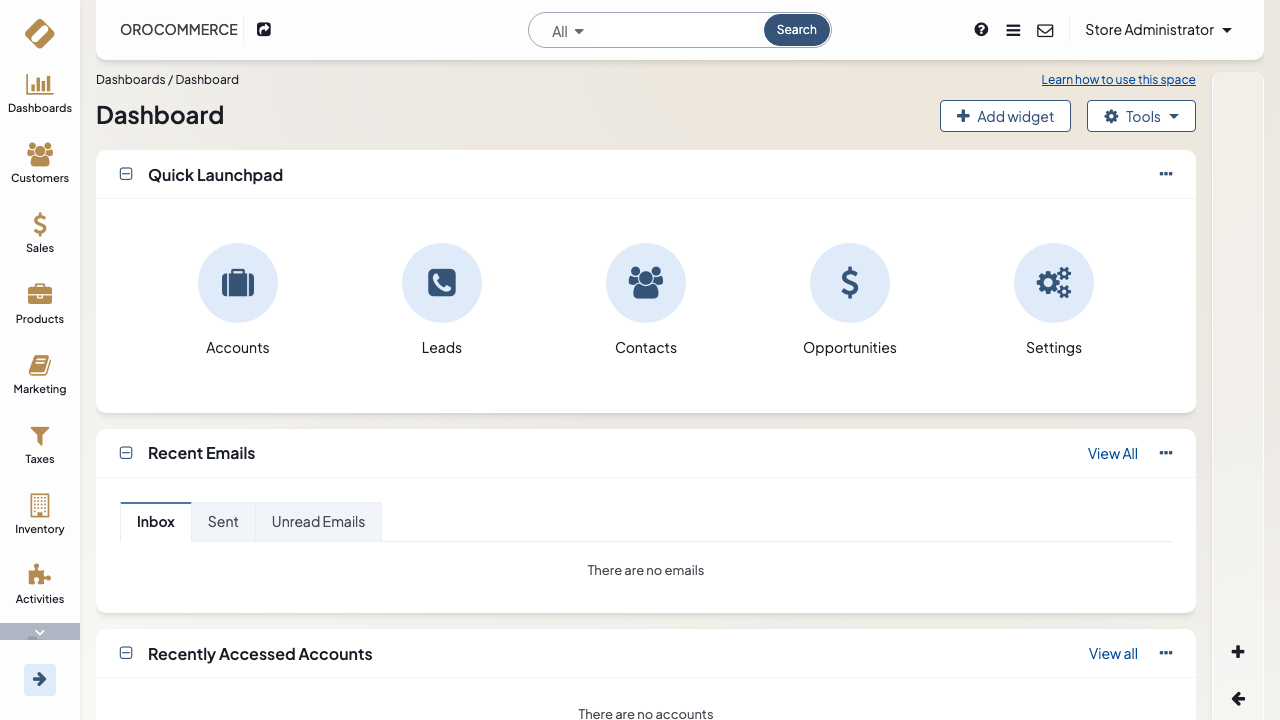Click the help question mark icon

981,30
